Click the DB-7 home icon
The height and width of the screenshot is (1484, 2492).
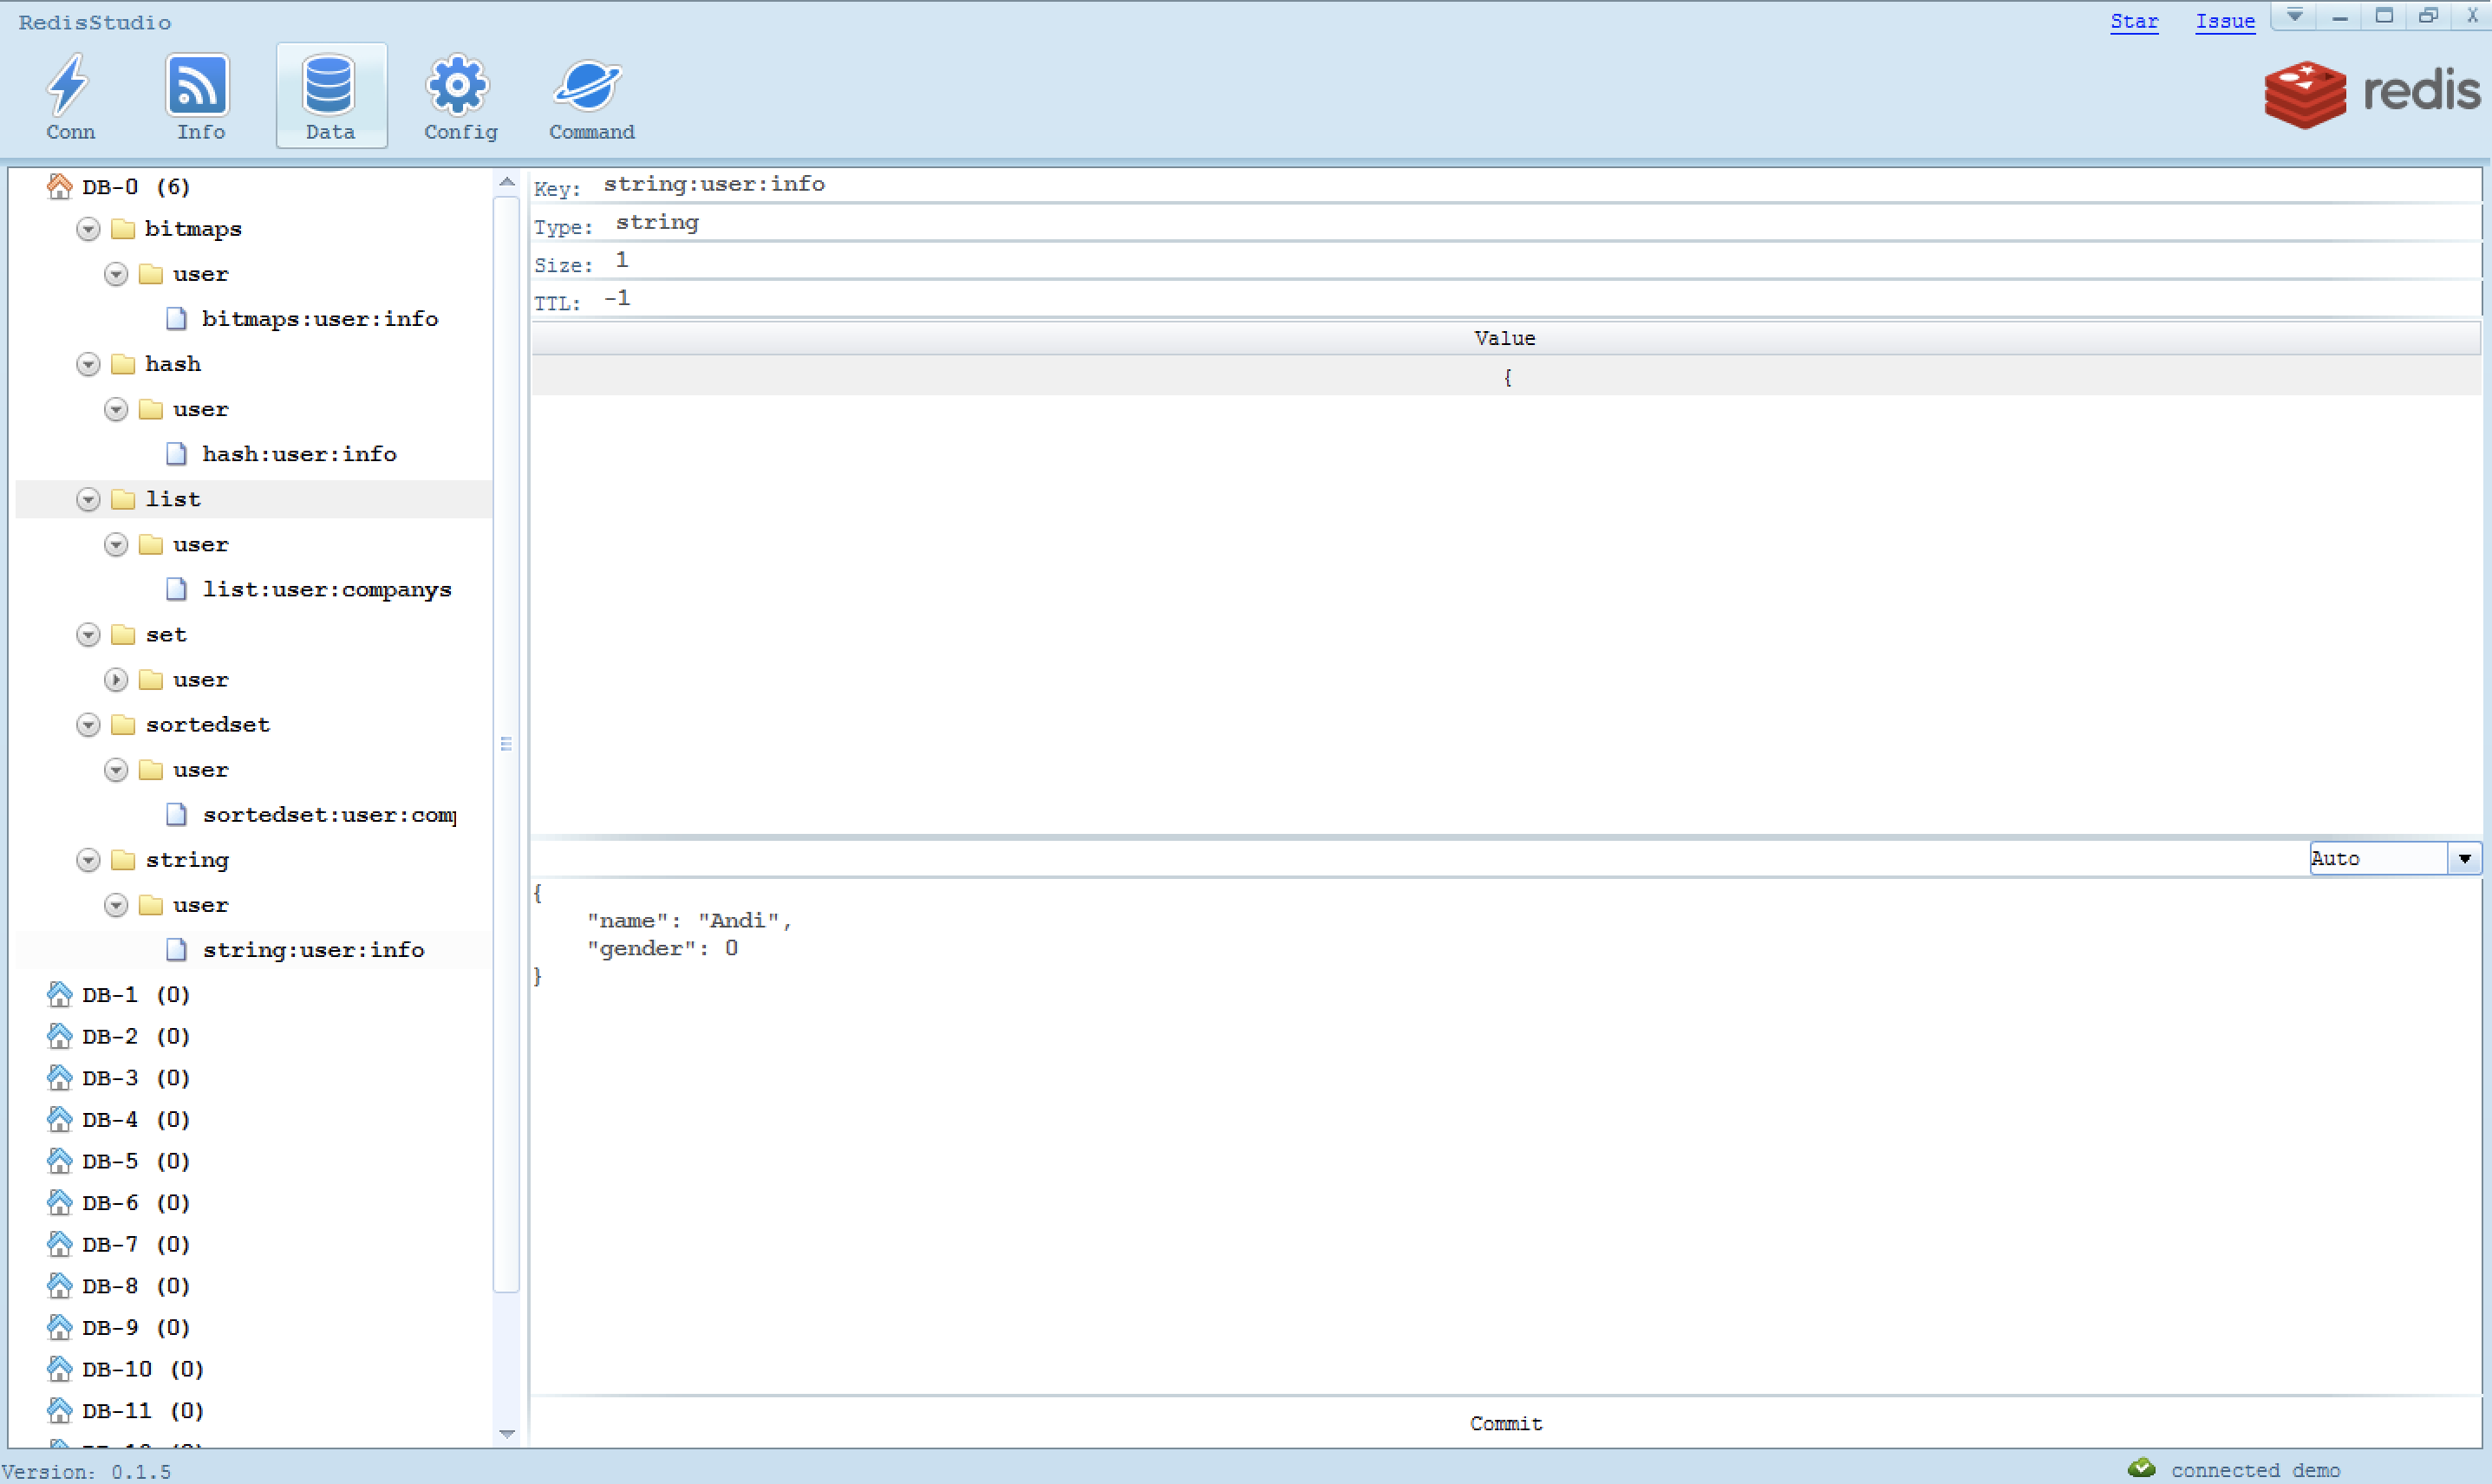[60, 1244]
